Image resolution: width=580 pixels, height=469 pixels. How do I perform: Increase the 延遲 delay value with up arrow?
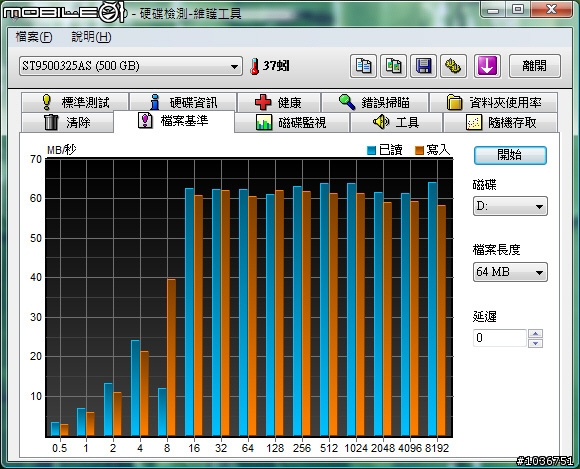coord(536,334)
